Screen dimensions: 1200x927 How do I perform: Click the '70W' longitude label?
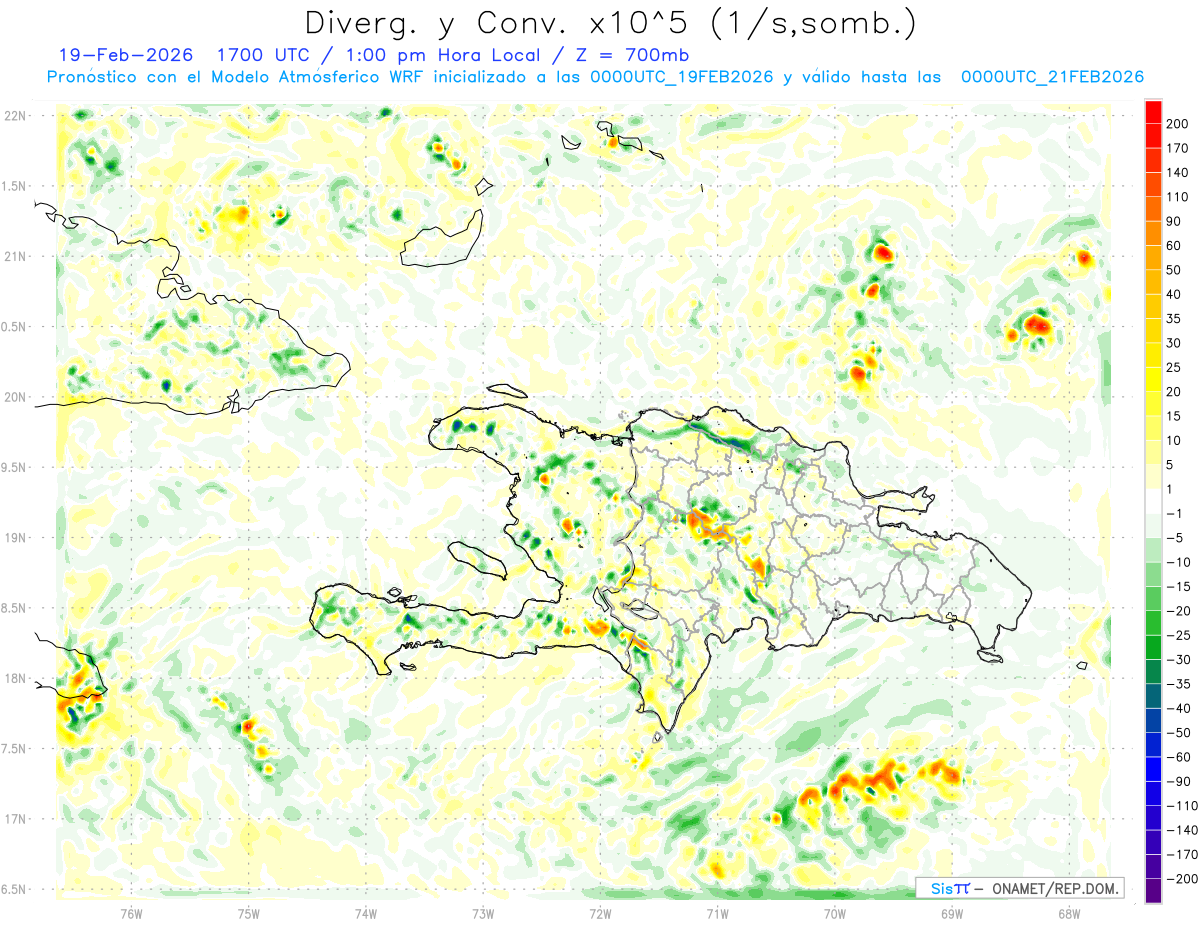(835, 914)
